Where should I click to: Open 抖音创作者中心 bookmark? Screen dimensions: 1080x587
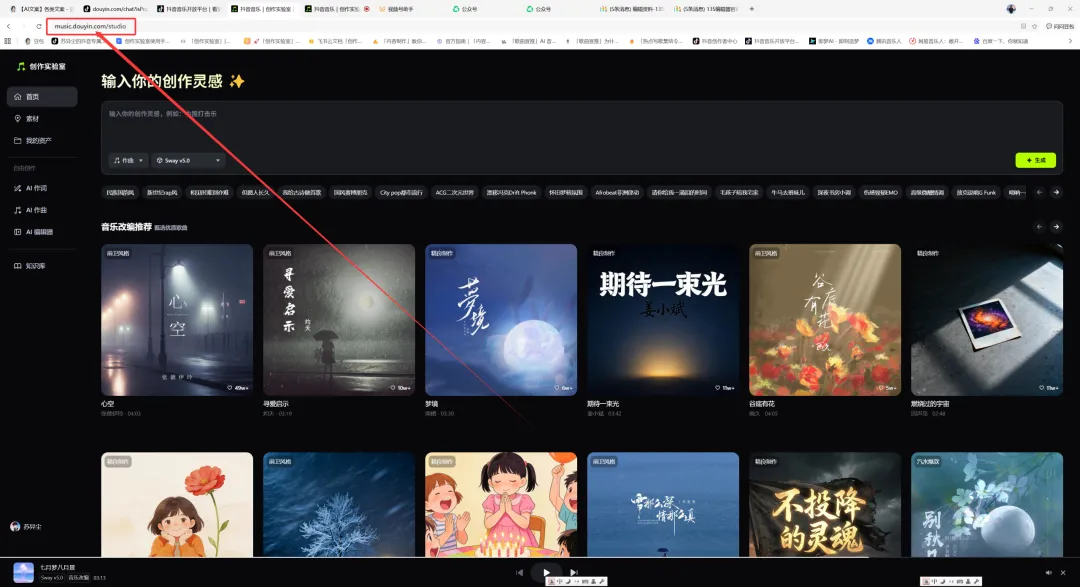click(x=715, y=41)
